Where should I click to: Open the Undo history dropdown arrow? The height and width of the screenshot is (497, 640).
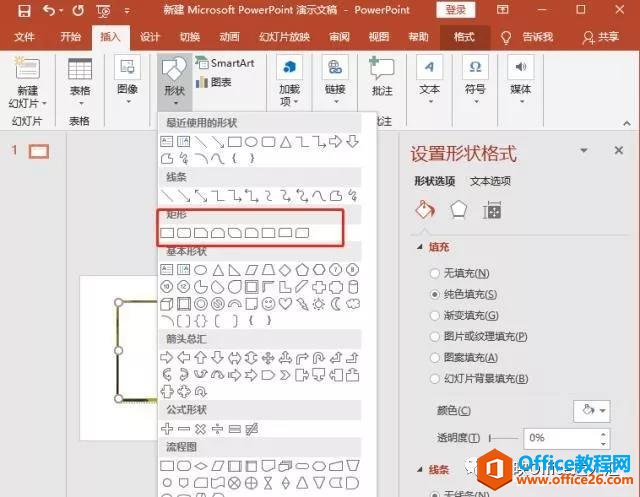(x=61, y=11)
